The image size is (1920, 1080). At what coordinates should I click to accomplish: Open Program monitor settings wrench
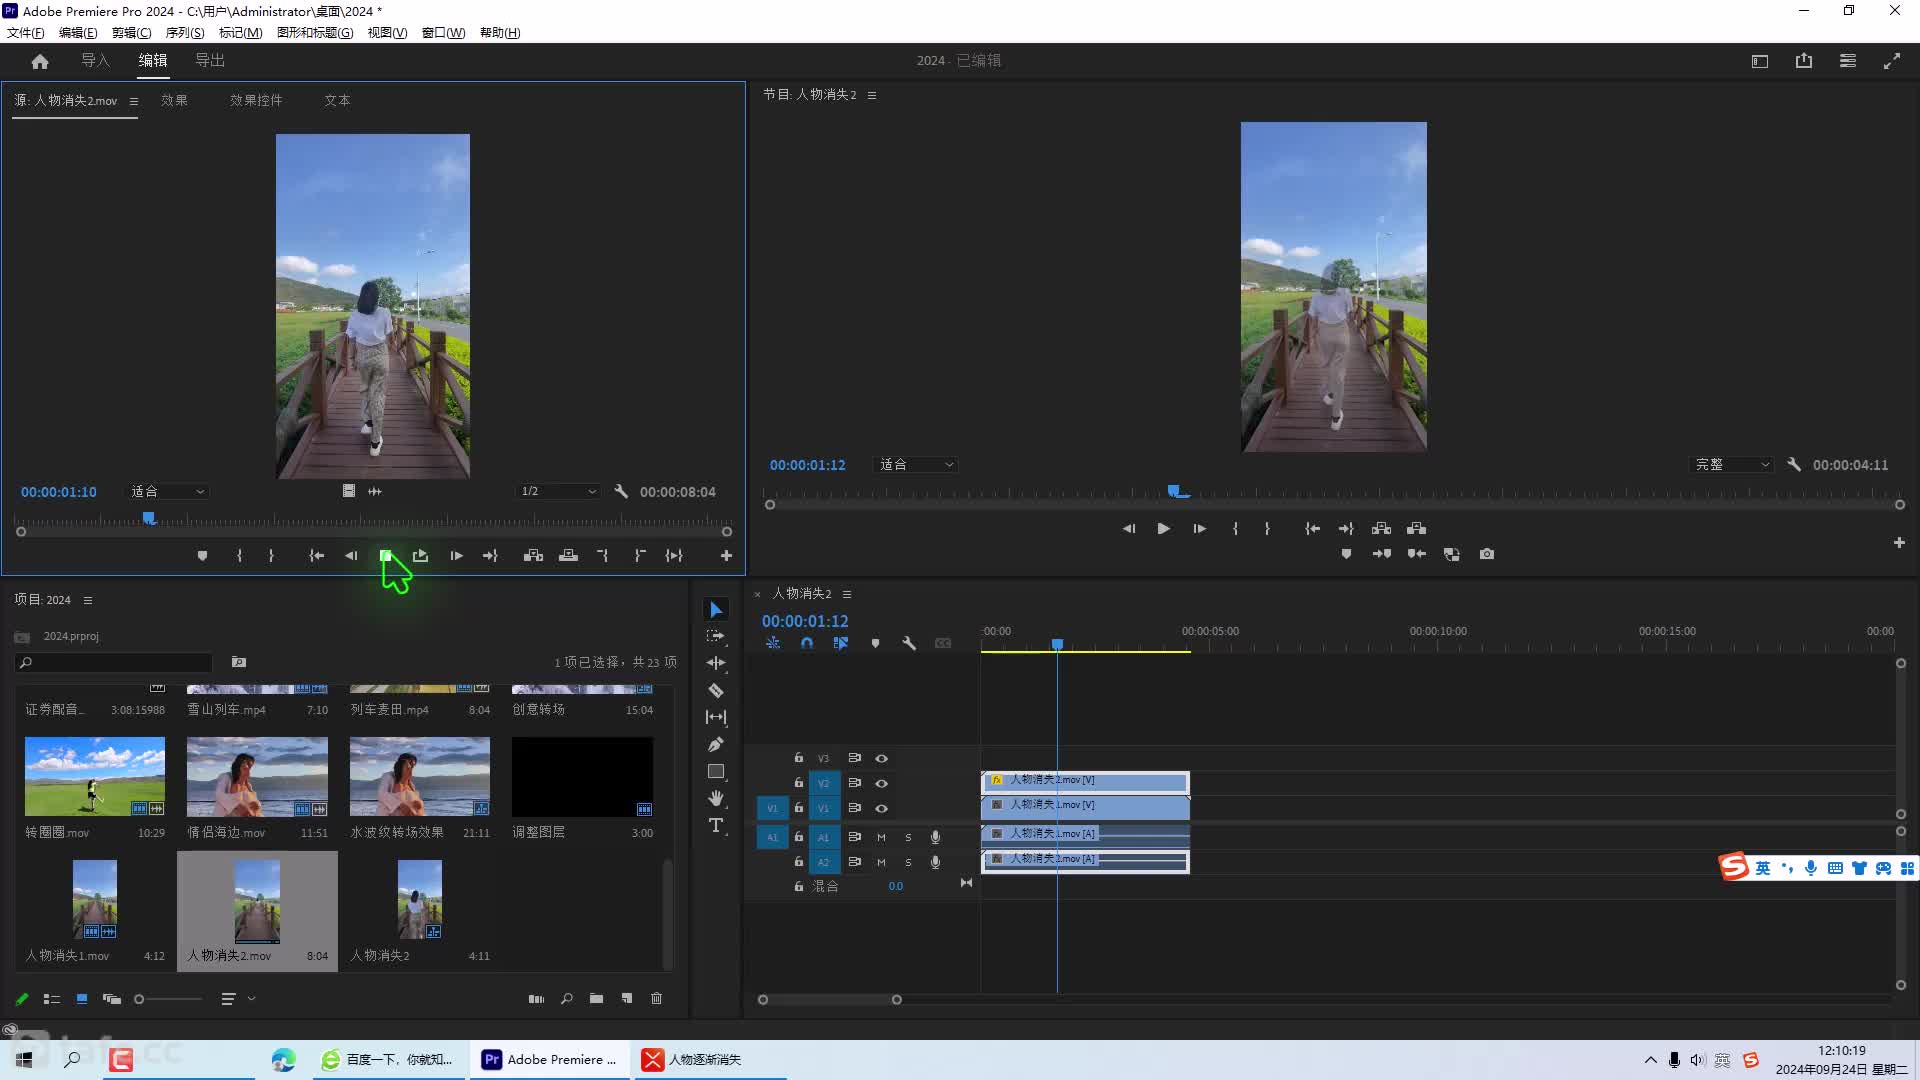click(x=1794, y=465)
